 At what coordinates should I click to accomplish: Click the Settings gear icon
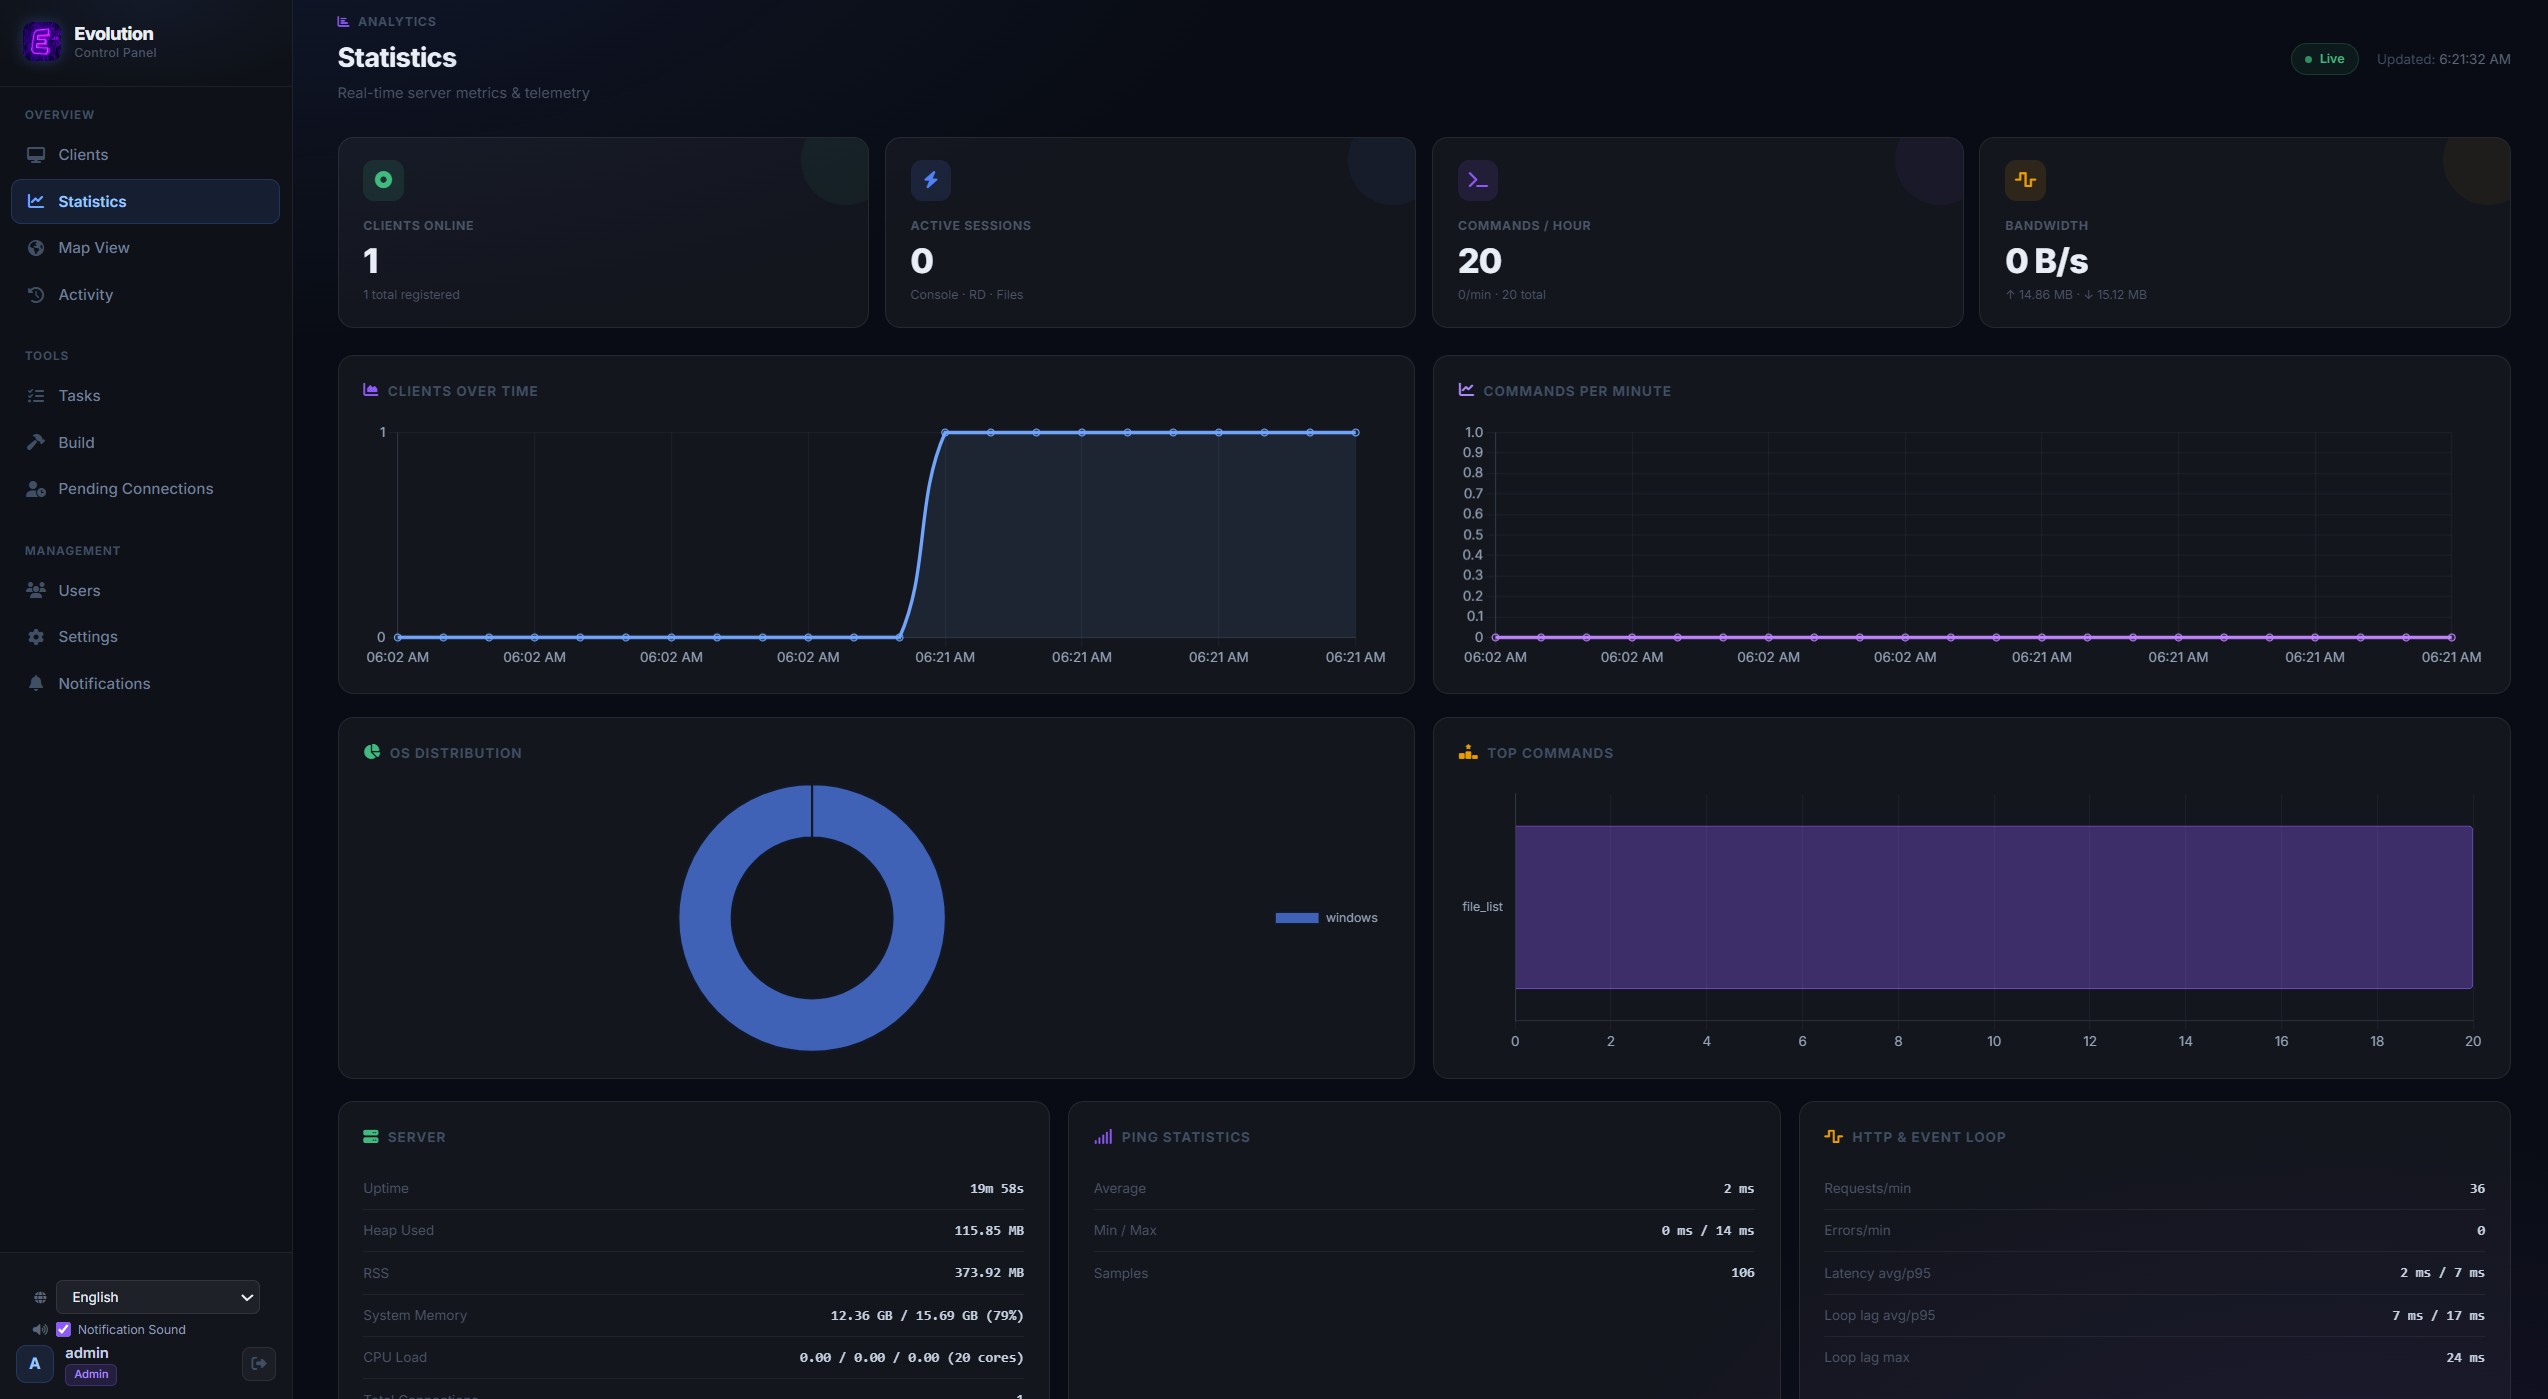(x=36, y=637)
